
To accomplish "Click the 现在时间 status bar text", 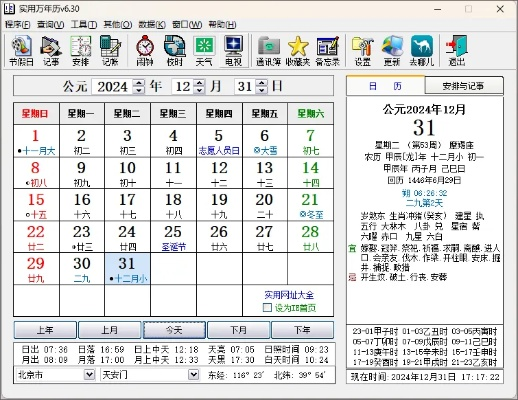I will click(425, 377).
